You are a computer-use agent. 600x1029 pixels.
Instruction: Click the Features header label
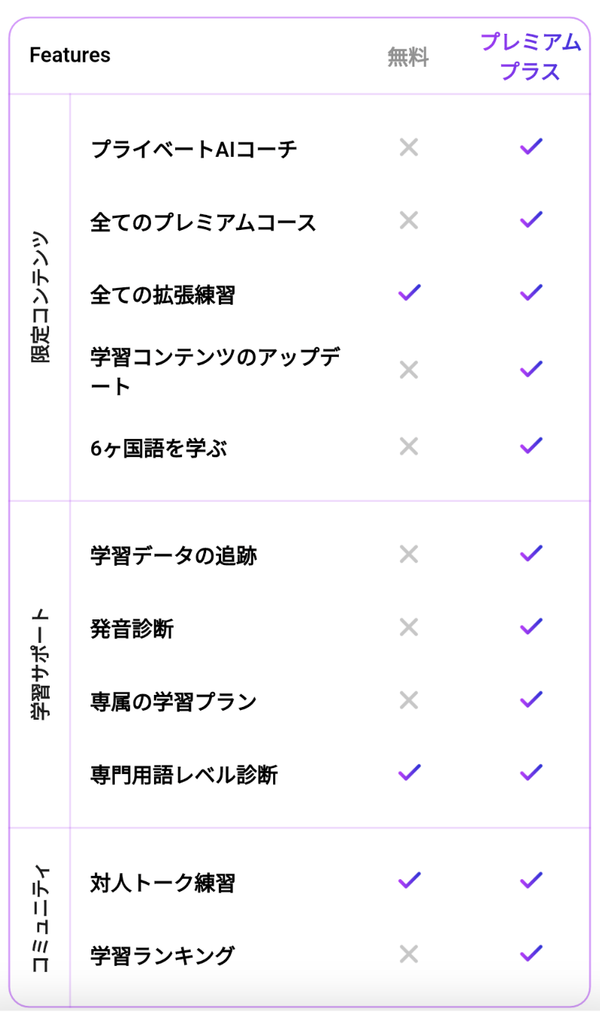click(x=70, y=55)
